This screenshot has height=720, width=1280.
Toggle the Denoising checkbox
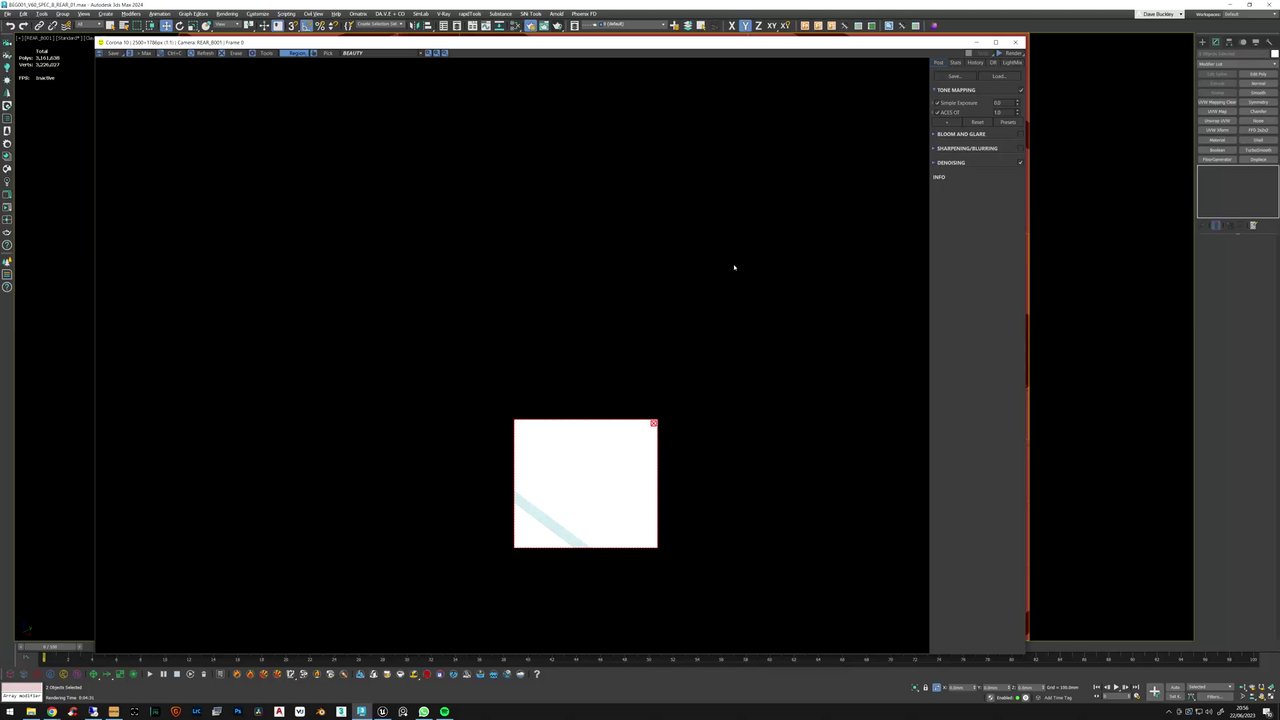click(x=1020, y=163)
